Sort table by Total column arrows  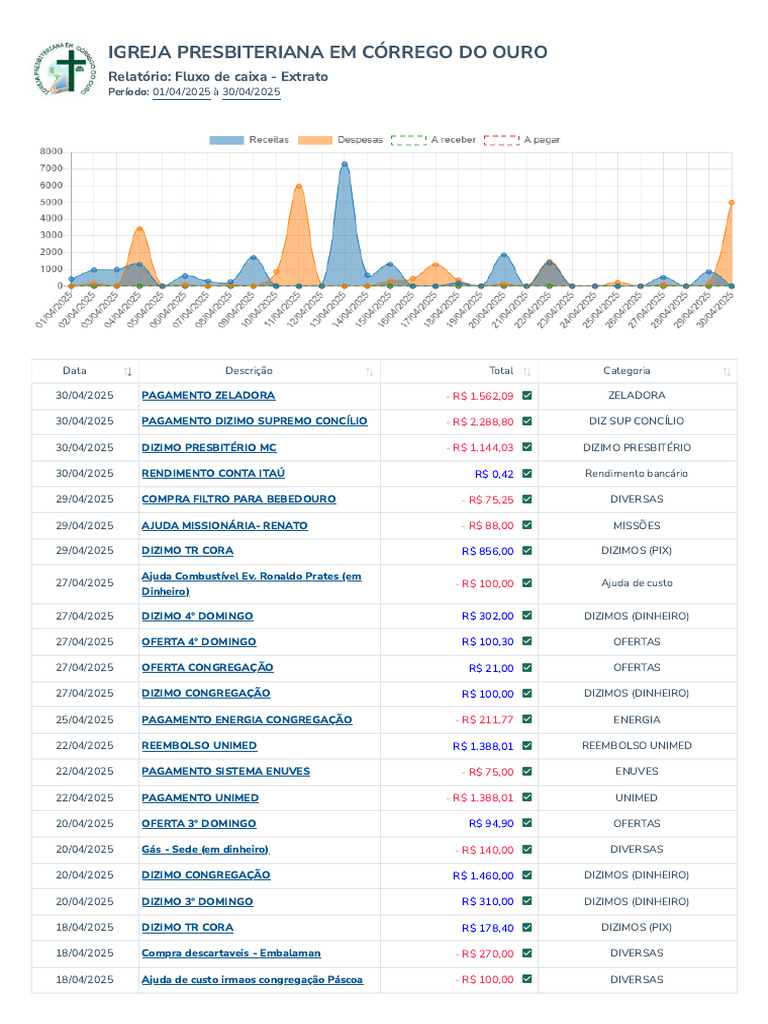(x=527, y=372)
